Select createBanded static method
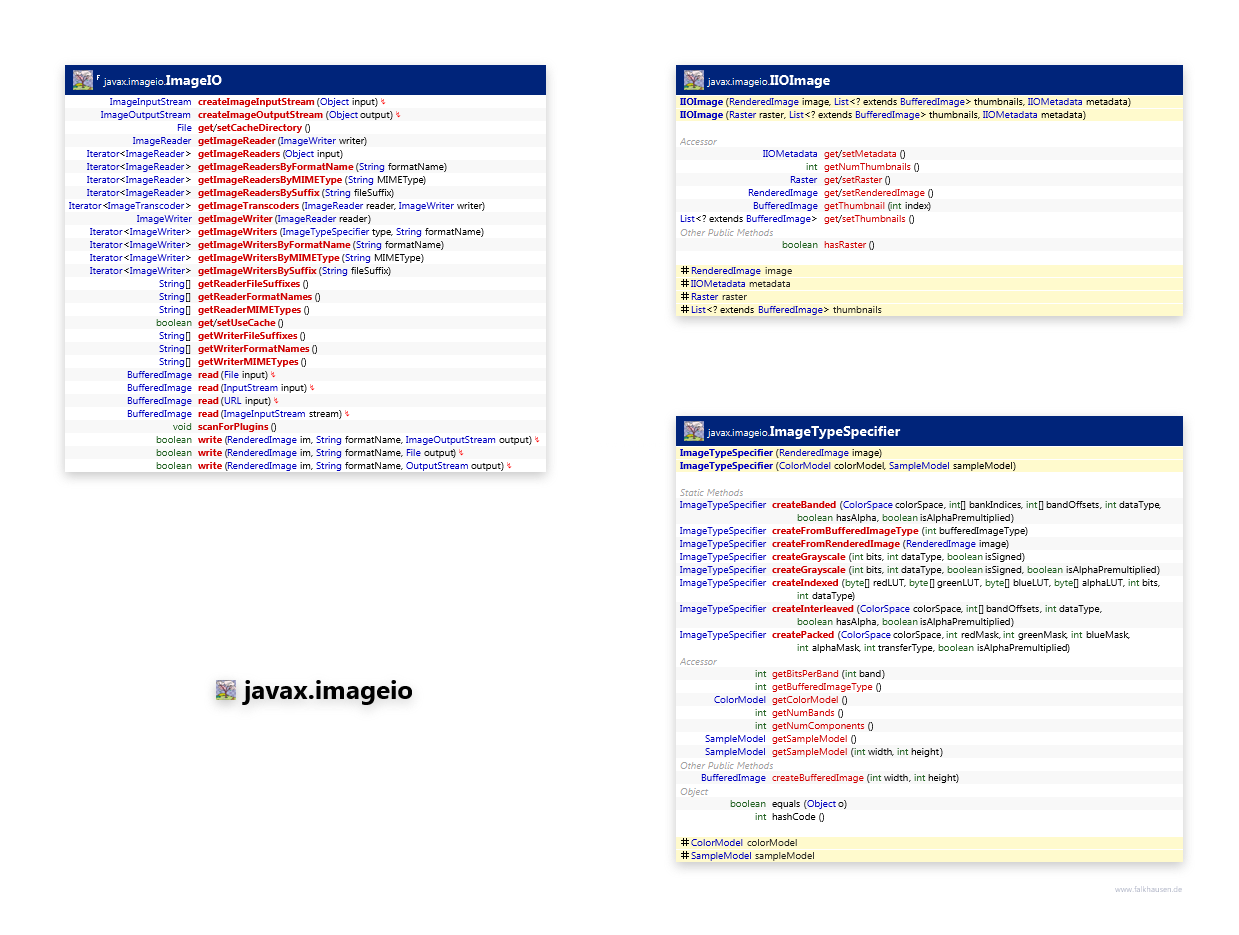 804,505
